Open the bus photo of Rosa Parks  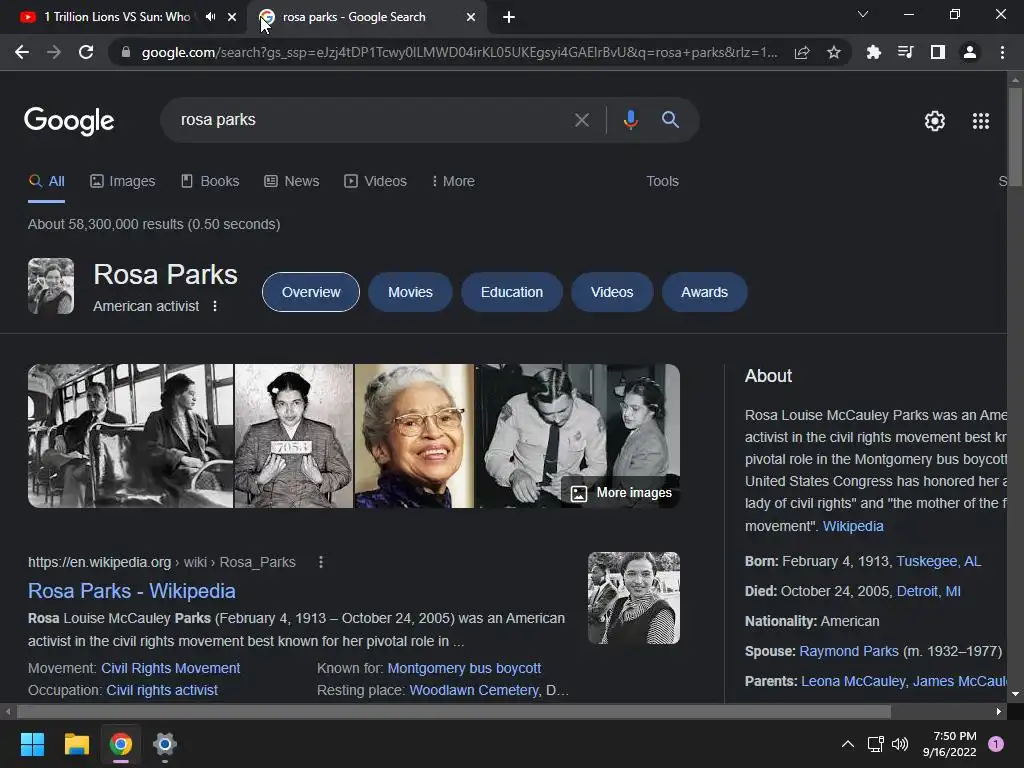coord(131,436)
